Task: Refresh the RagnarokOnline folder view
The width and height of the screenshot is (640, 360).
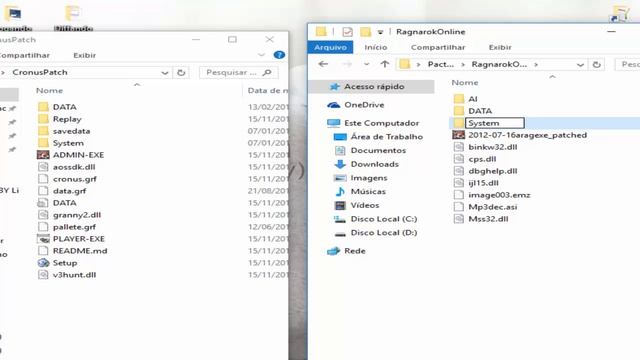Action: pos(596,64)
